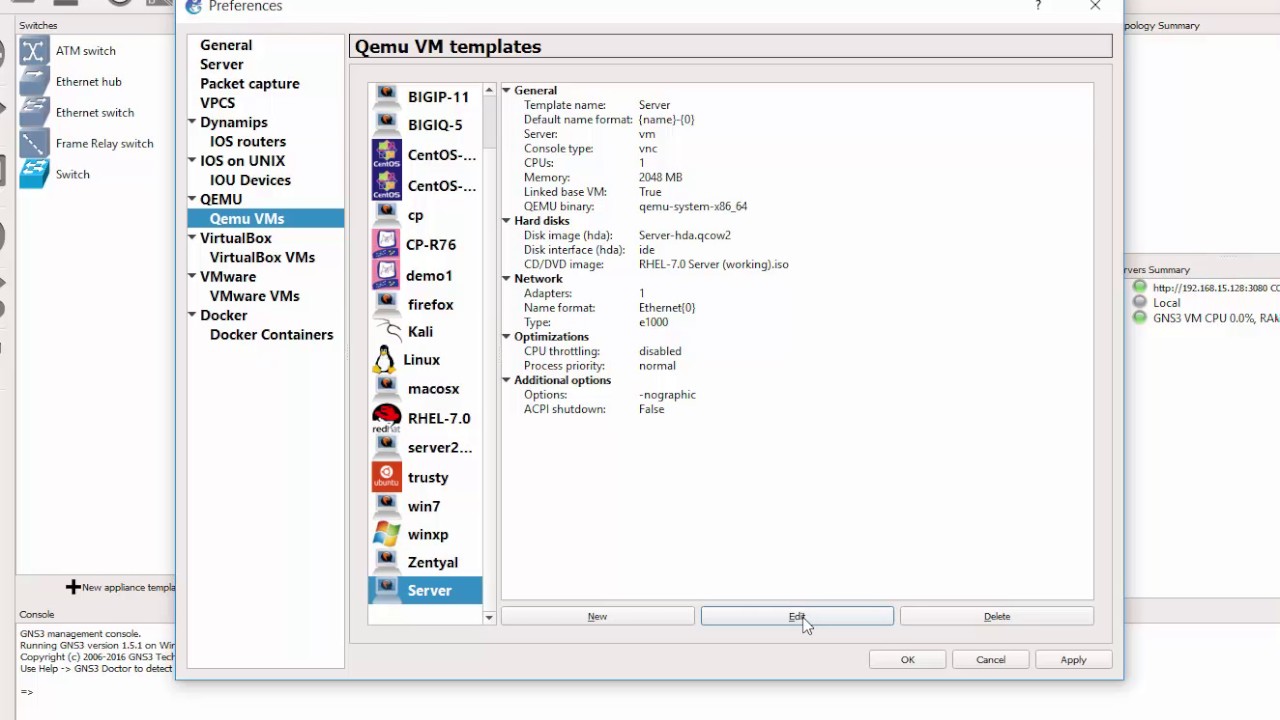Select the winxp Windows icon
The image size is (1280, 720).
click(x=386, y=534)
